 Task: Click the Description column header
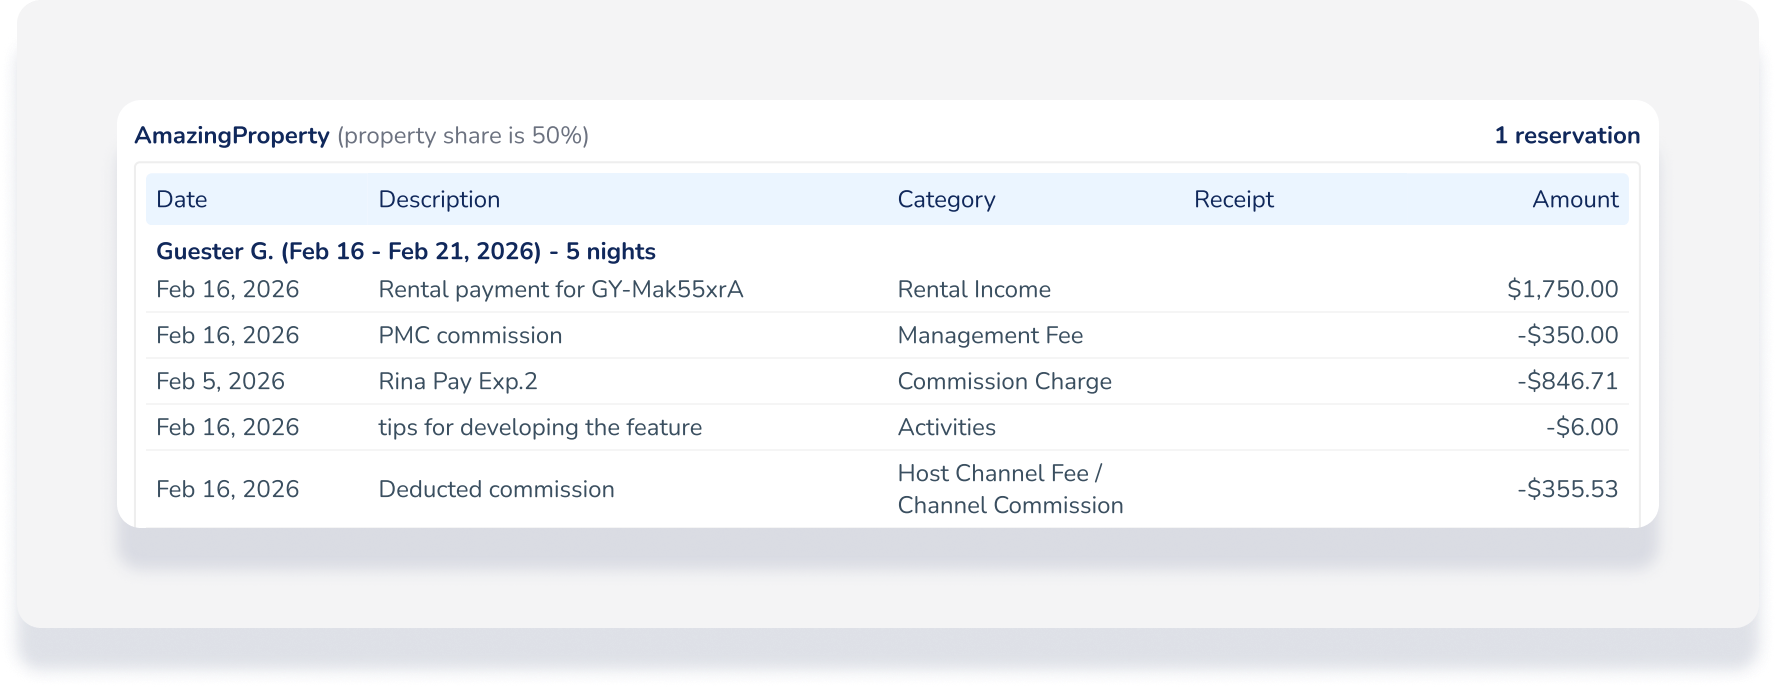pos(439,200)
